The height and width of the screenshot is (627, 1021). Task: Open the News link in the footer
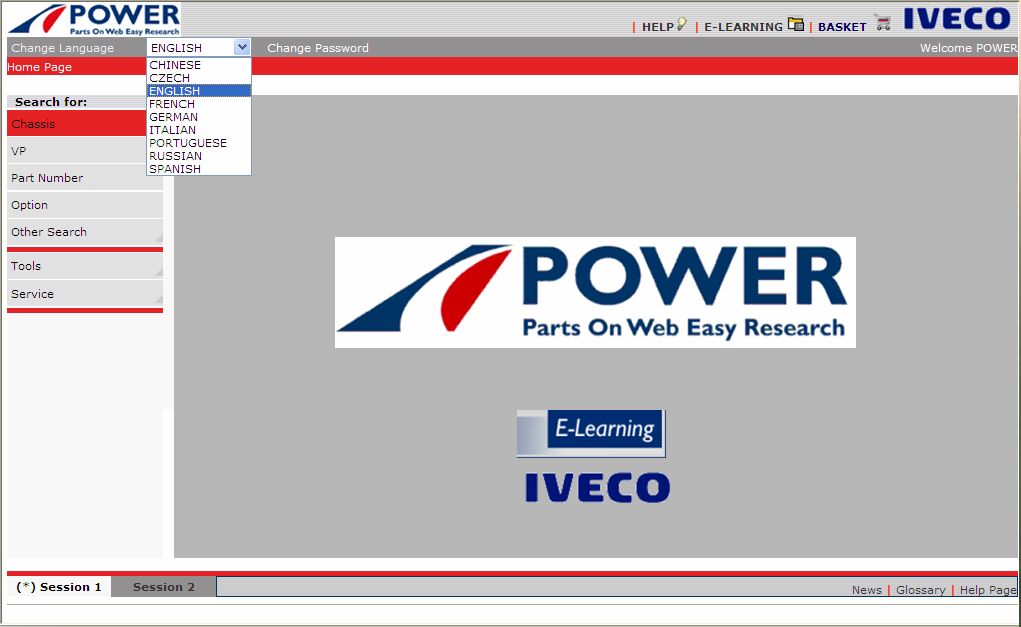(867, 590)
